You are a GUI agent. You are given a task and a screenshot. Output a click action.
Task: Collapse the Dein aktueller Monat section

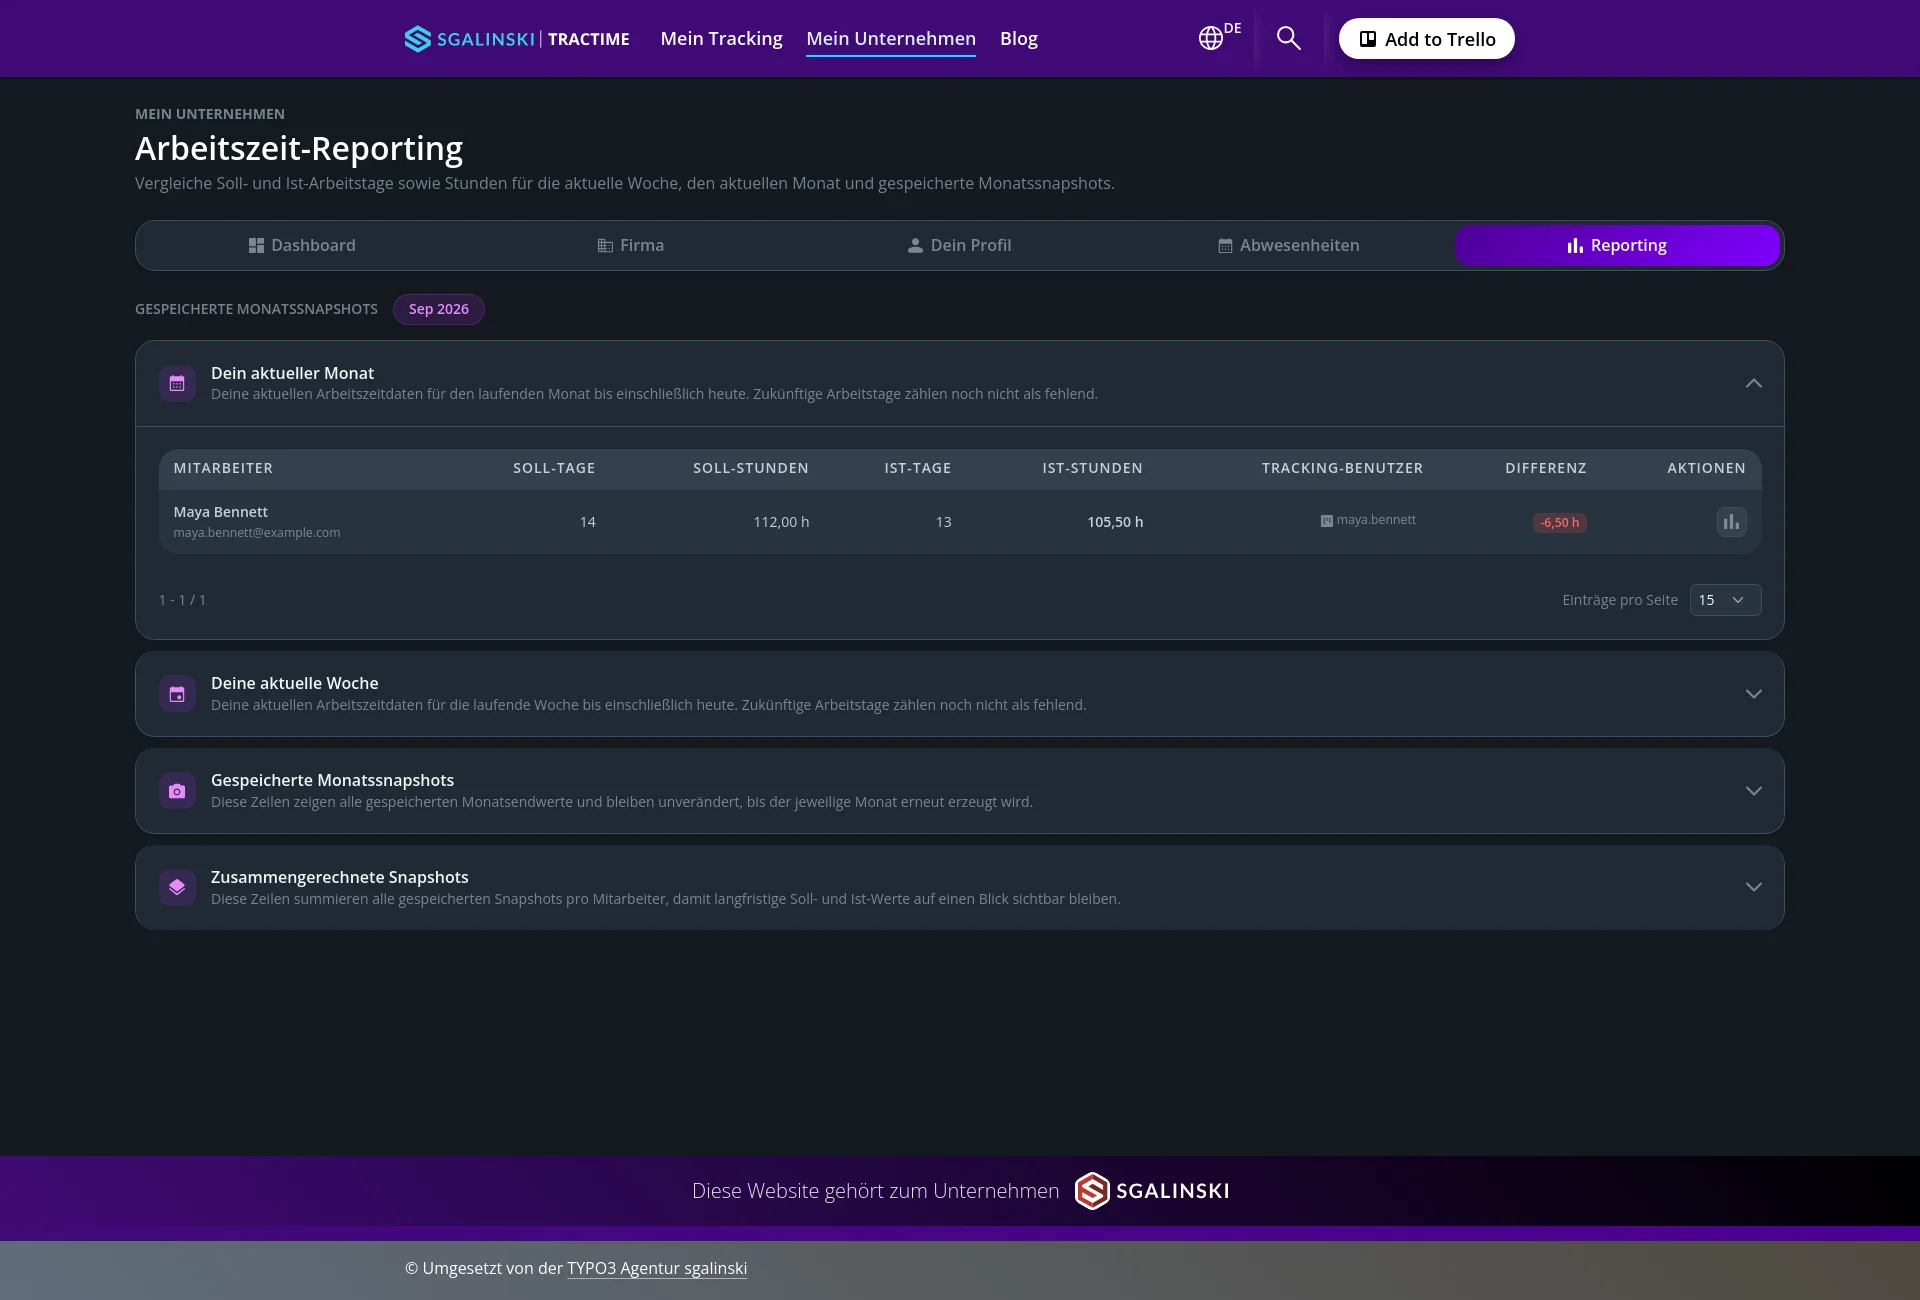(1754, 383)
